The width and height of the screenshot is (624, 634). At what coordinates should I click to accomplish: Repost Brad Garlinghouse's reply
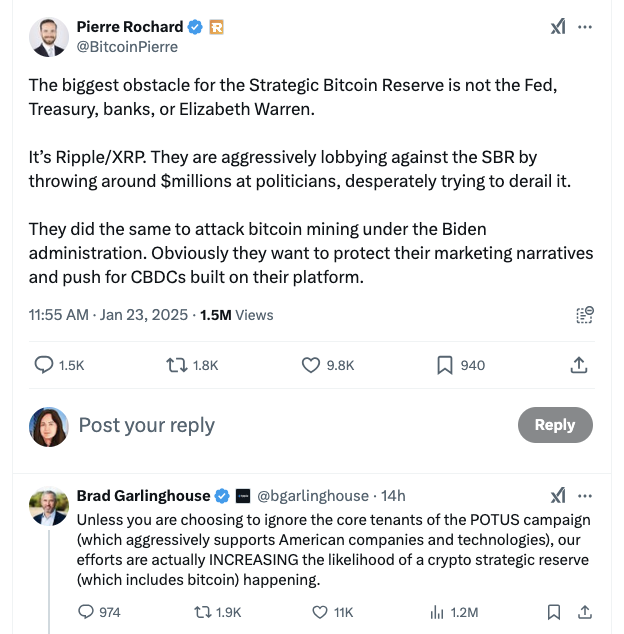(203, 612)
